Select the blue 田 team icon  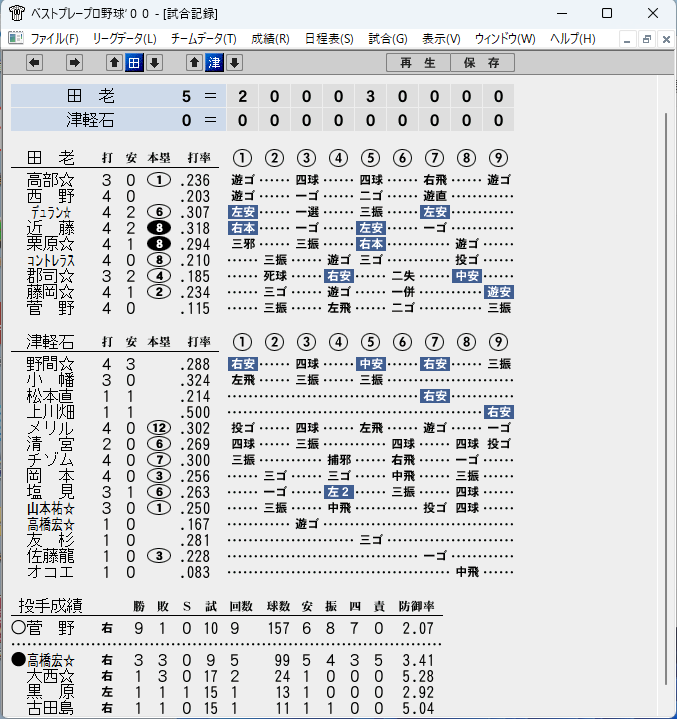click(x=134, y=62)
